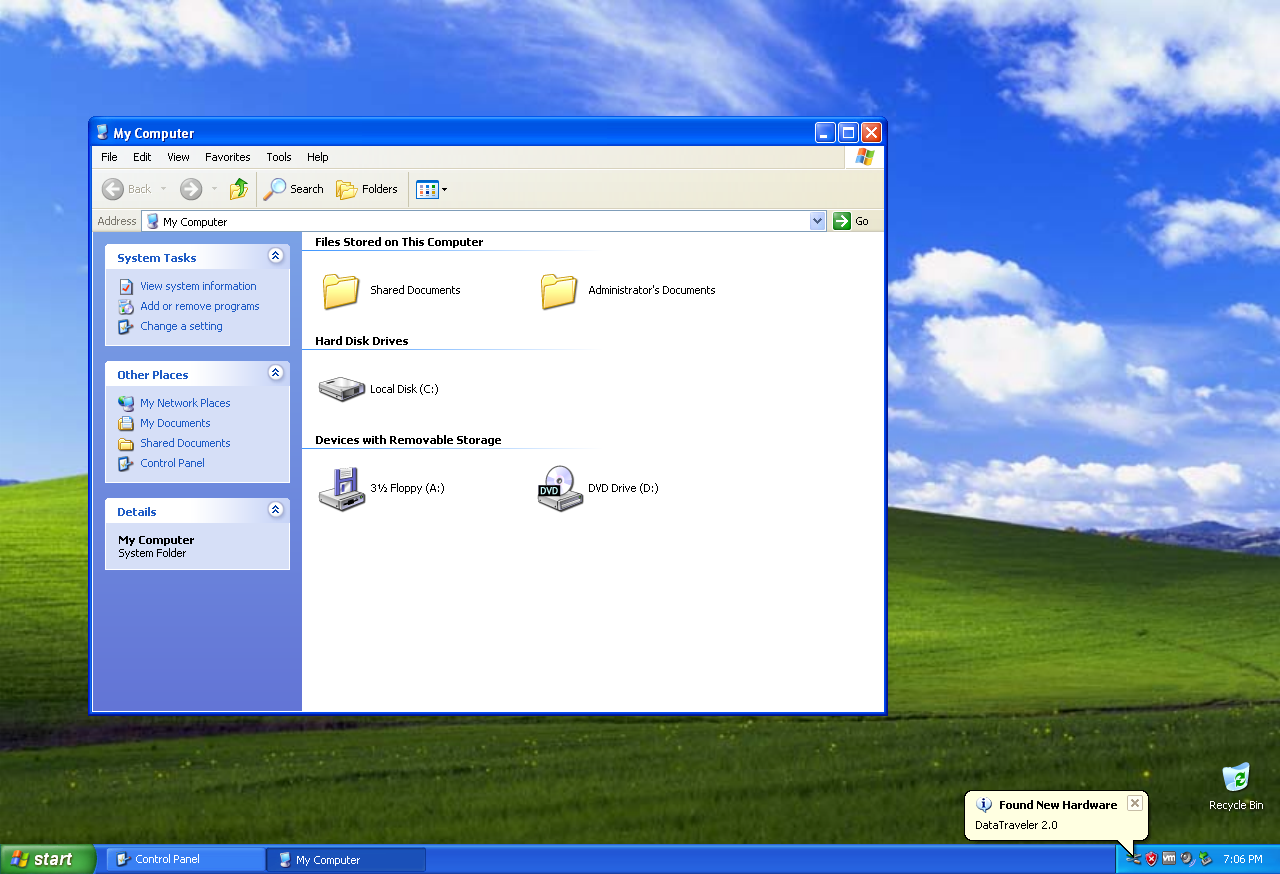Toggle the Folders pane button
Screen dimensions: 1280x874
tap(367, 189)
